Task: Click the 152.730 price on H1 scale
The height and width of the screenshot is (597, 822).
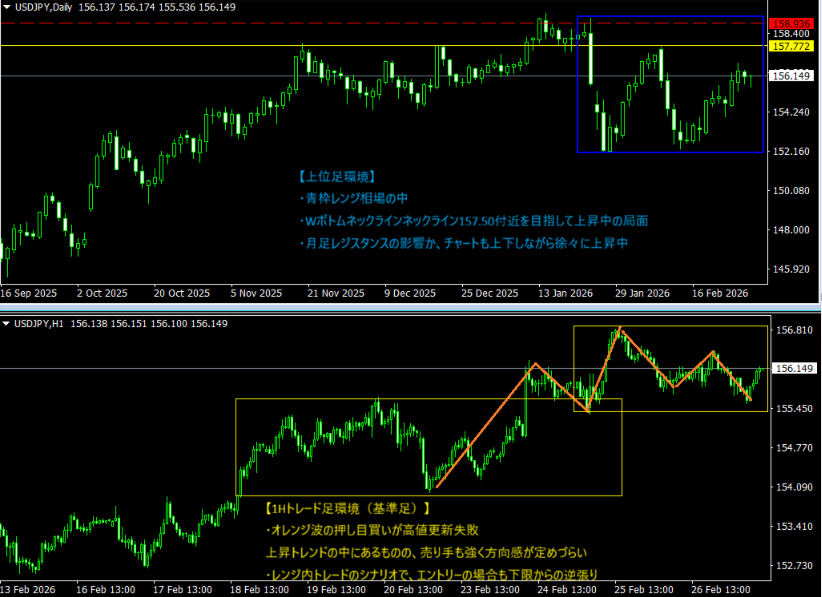Action: pos(794,566)
